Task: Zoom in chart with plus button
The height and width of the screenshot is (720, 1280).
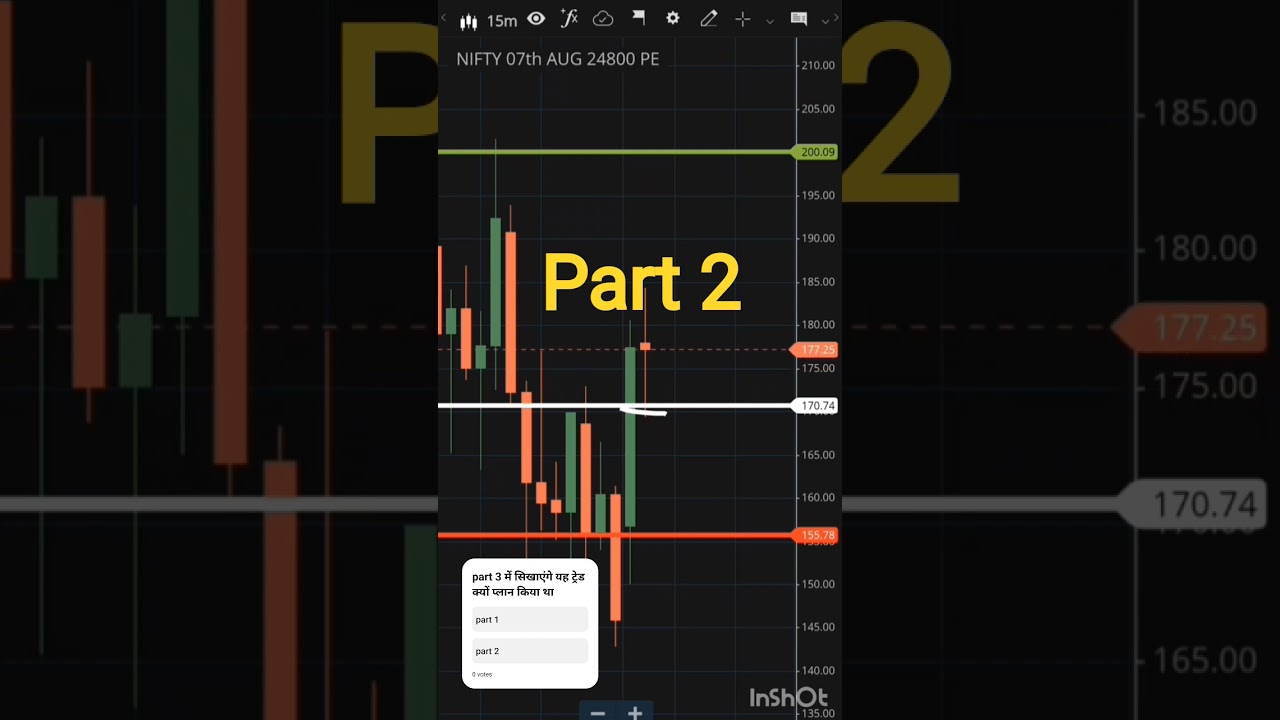Action: [635, 713]
